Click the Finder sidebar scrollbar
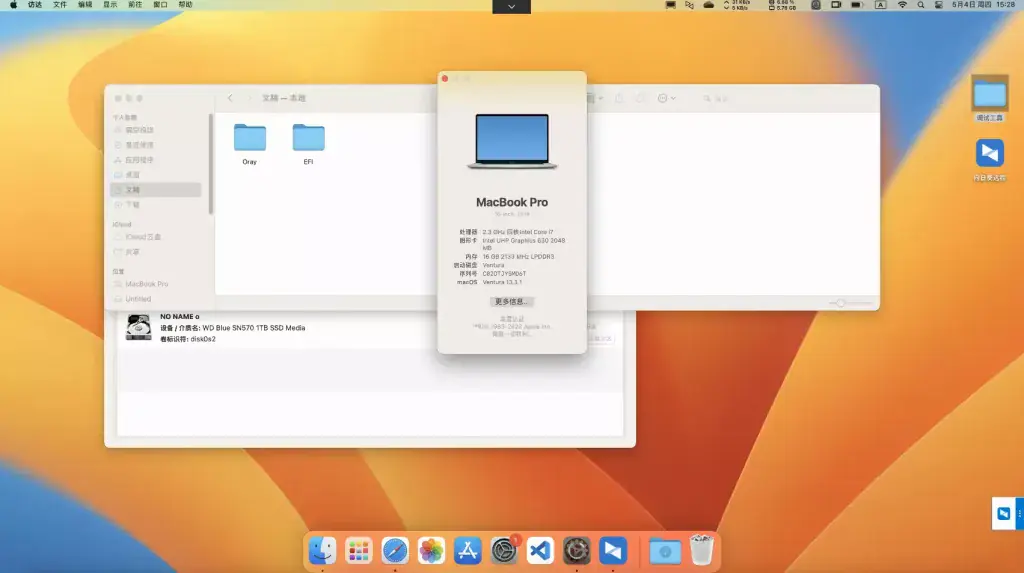1024x573 pixels. point(210,163)
